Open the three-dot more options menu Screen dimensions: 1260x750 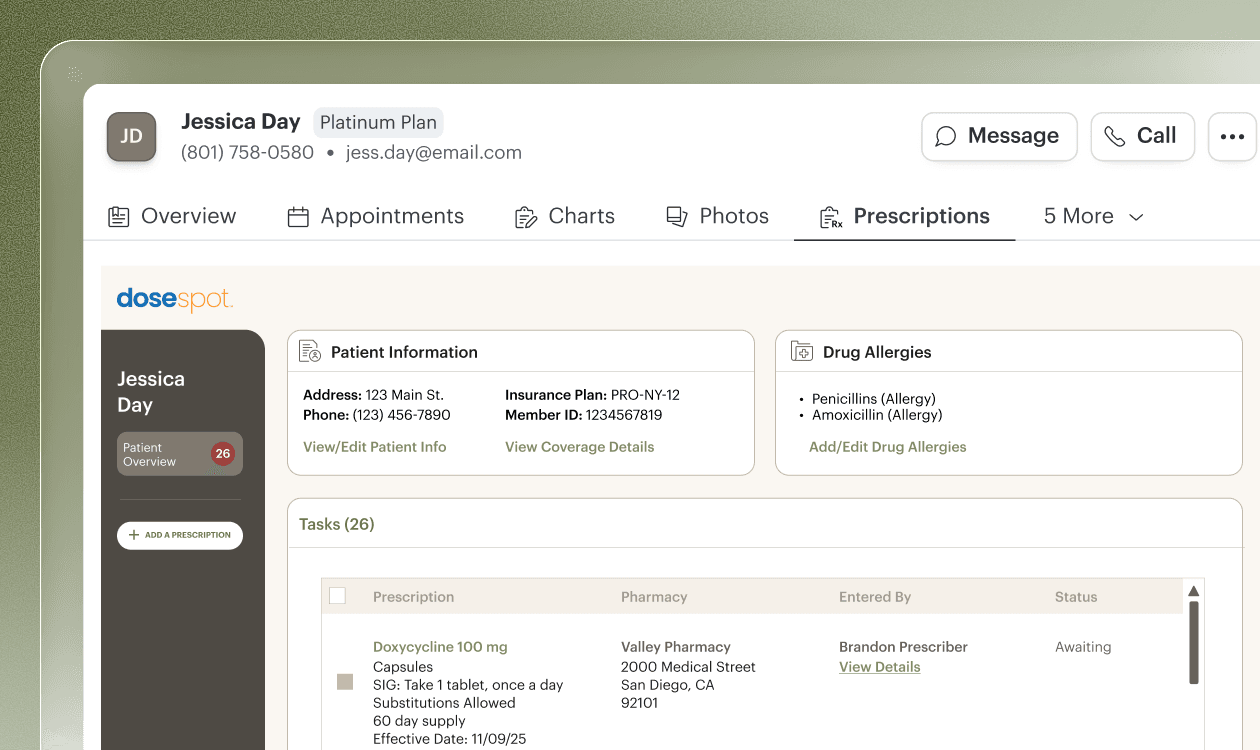click(x=1232, y=137)
